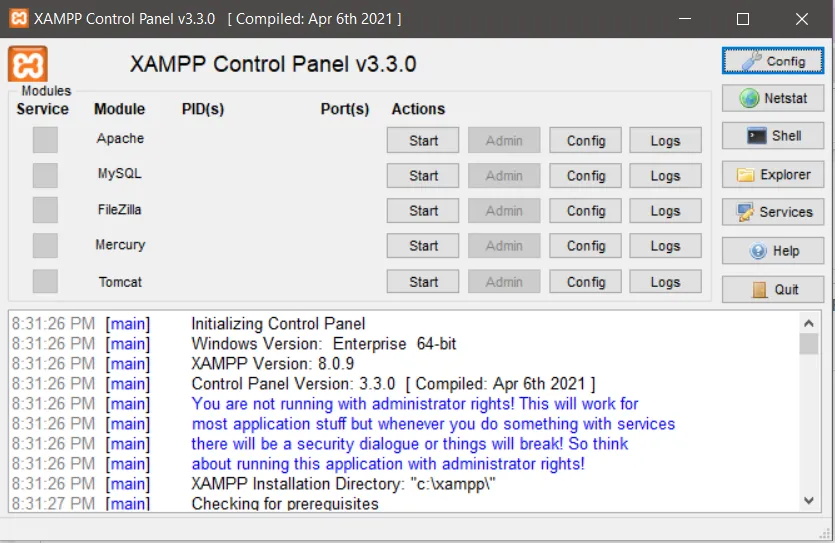Open Config for FileZilla module
Image resolution: width=835 pixels, height=543 pixels.
pyautogui.click(x=585, y=211)
